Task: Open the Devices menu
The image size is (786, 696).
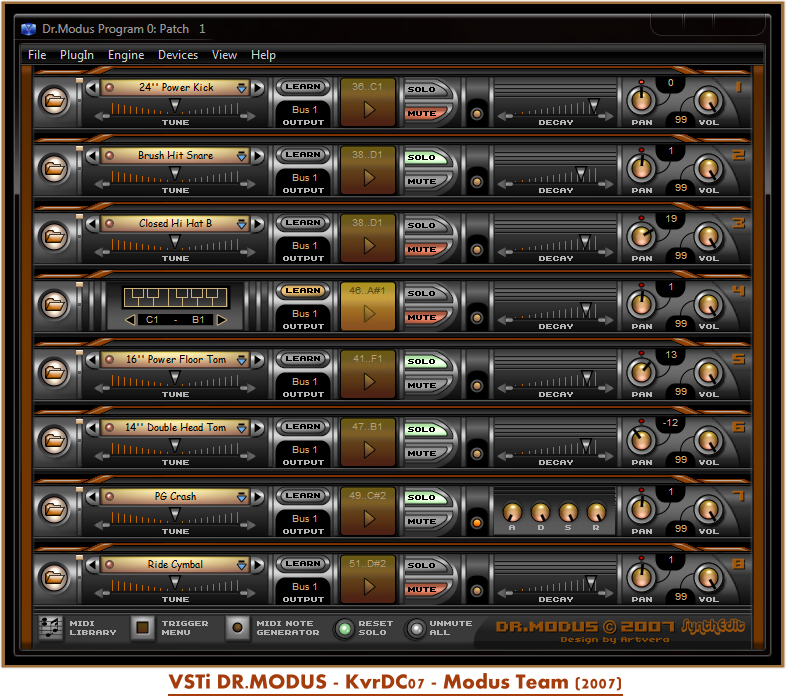Action: click(x=178, y=55)
